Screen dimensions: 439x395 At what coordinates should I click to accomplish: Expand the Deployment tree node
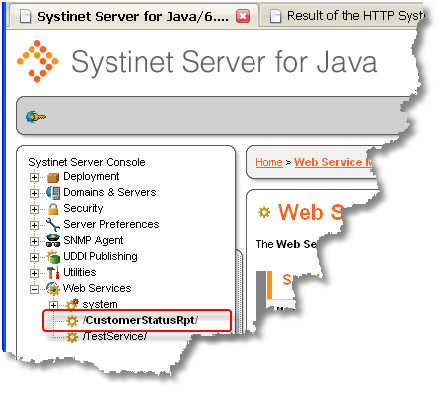[34, 177]
